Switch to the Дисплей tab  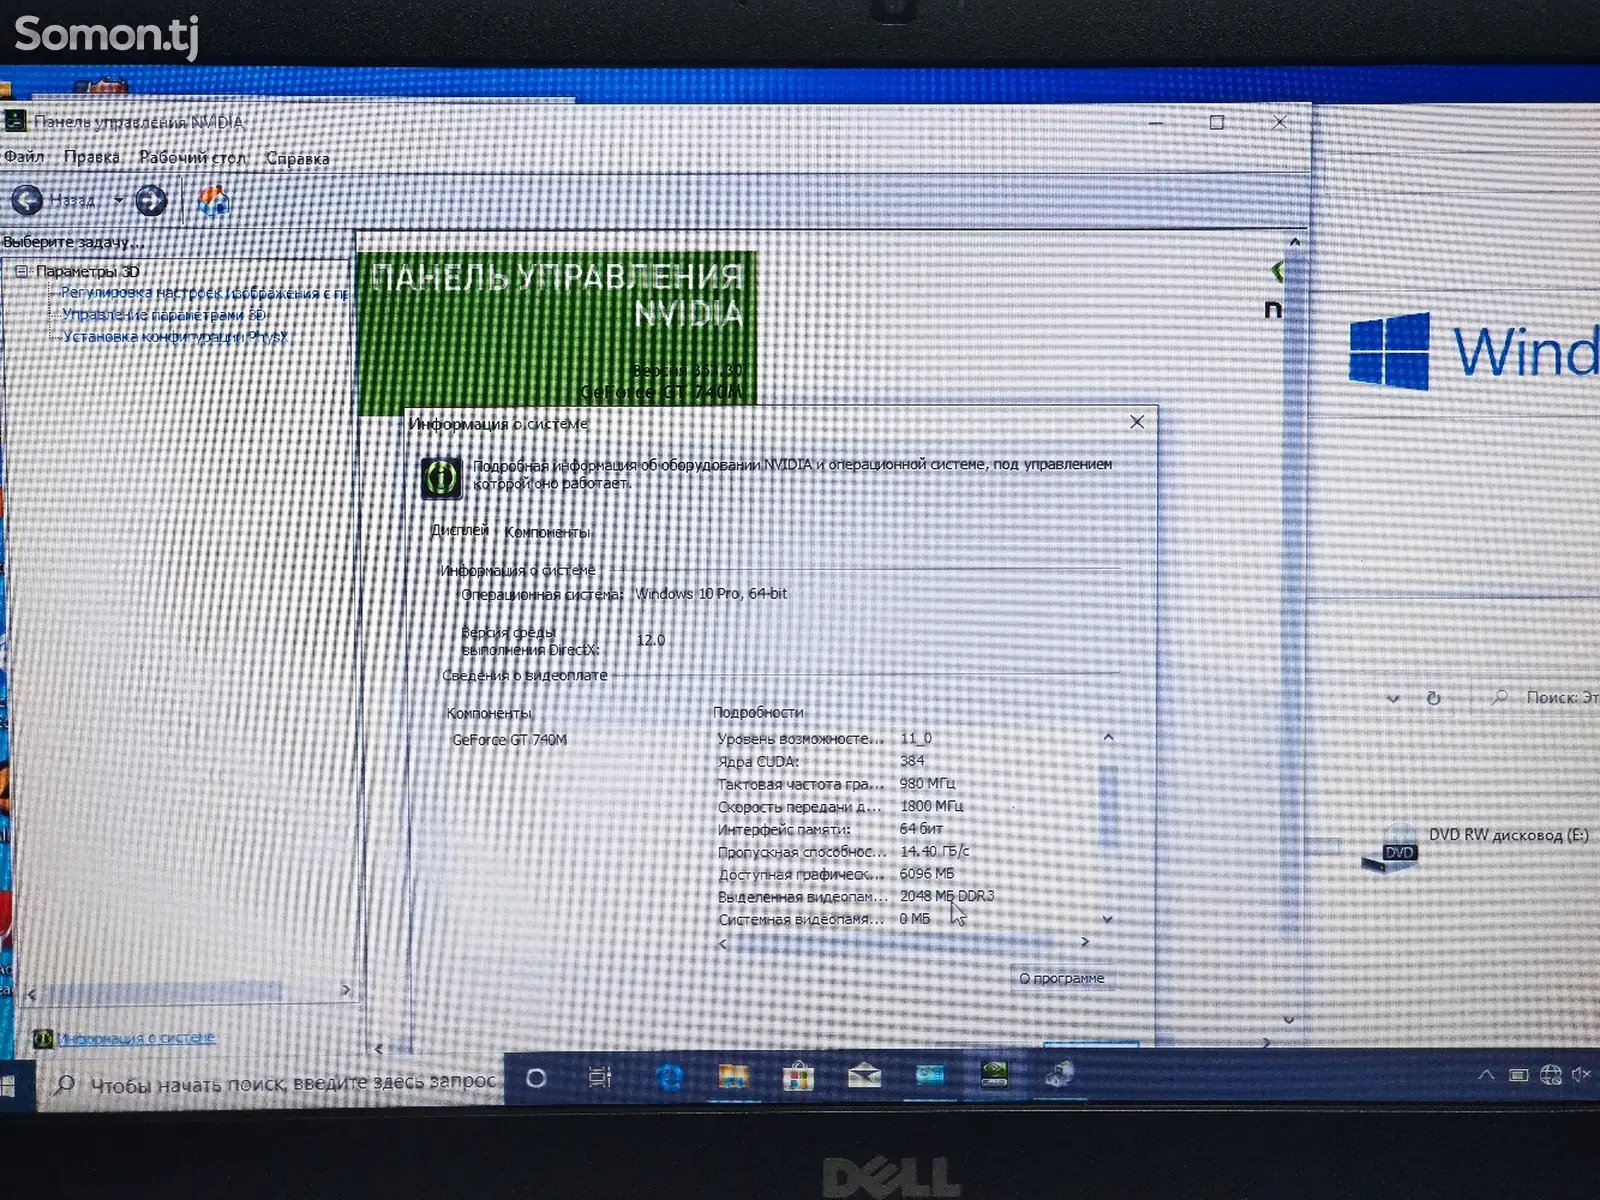[459, 530]
